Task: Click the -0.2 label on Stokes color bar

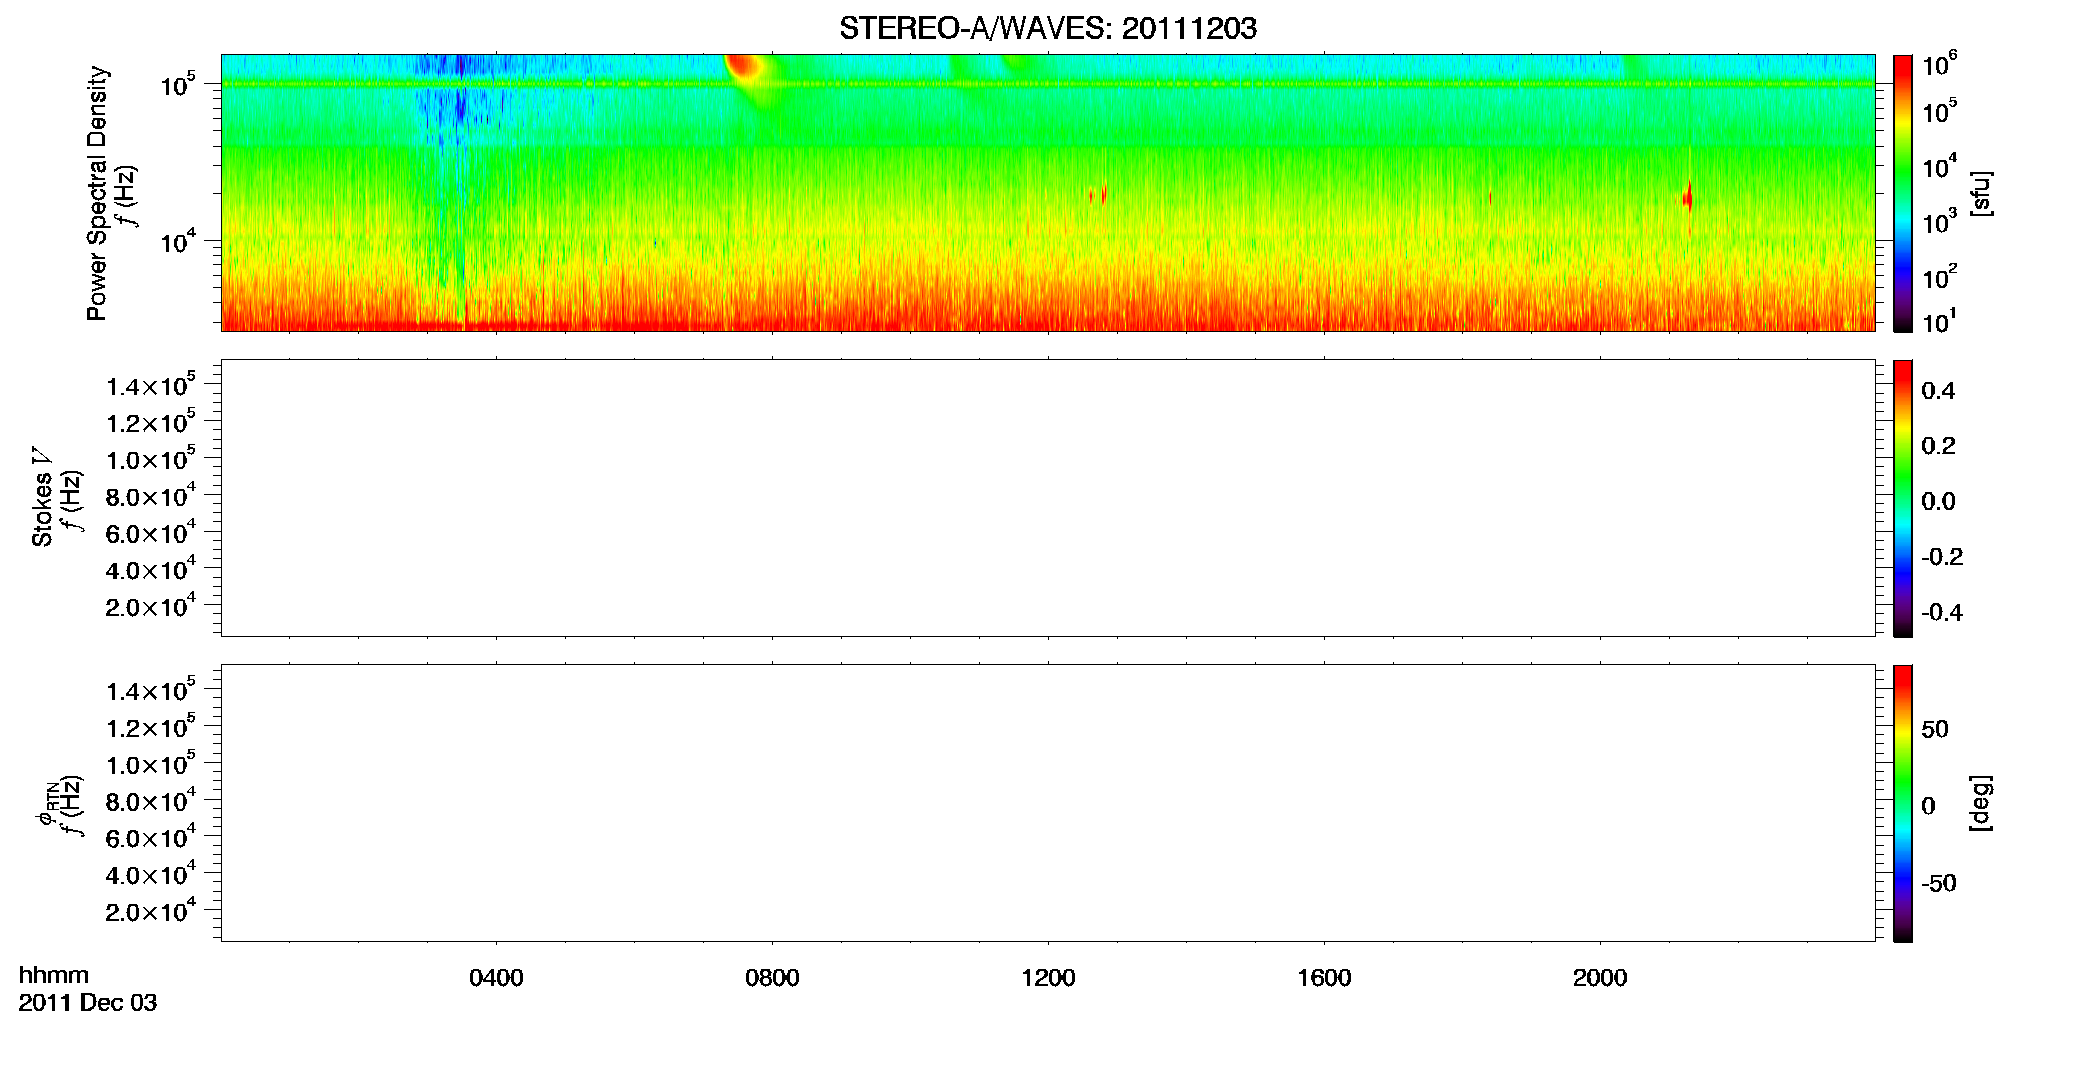Action: click(x=1942, y=557)
